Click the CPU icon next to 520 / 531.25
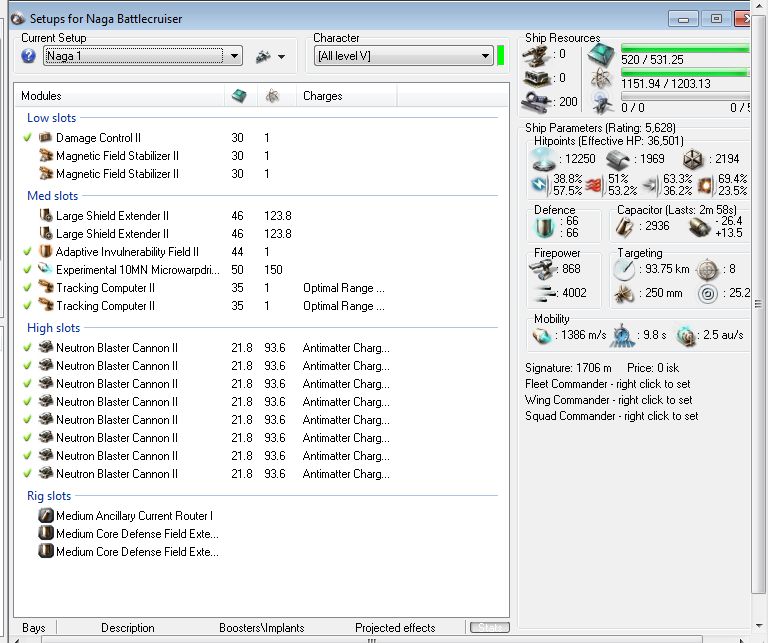 click(x=601, y=55)
